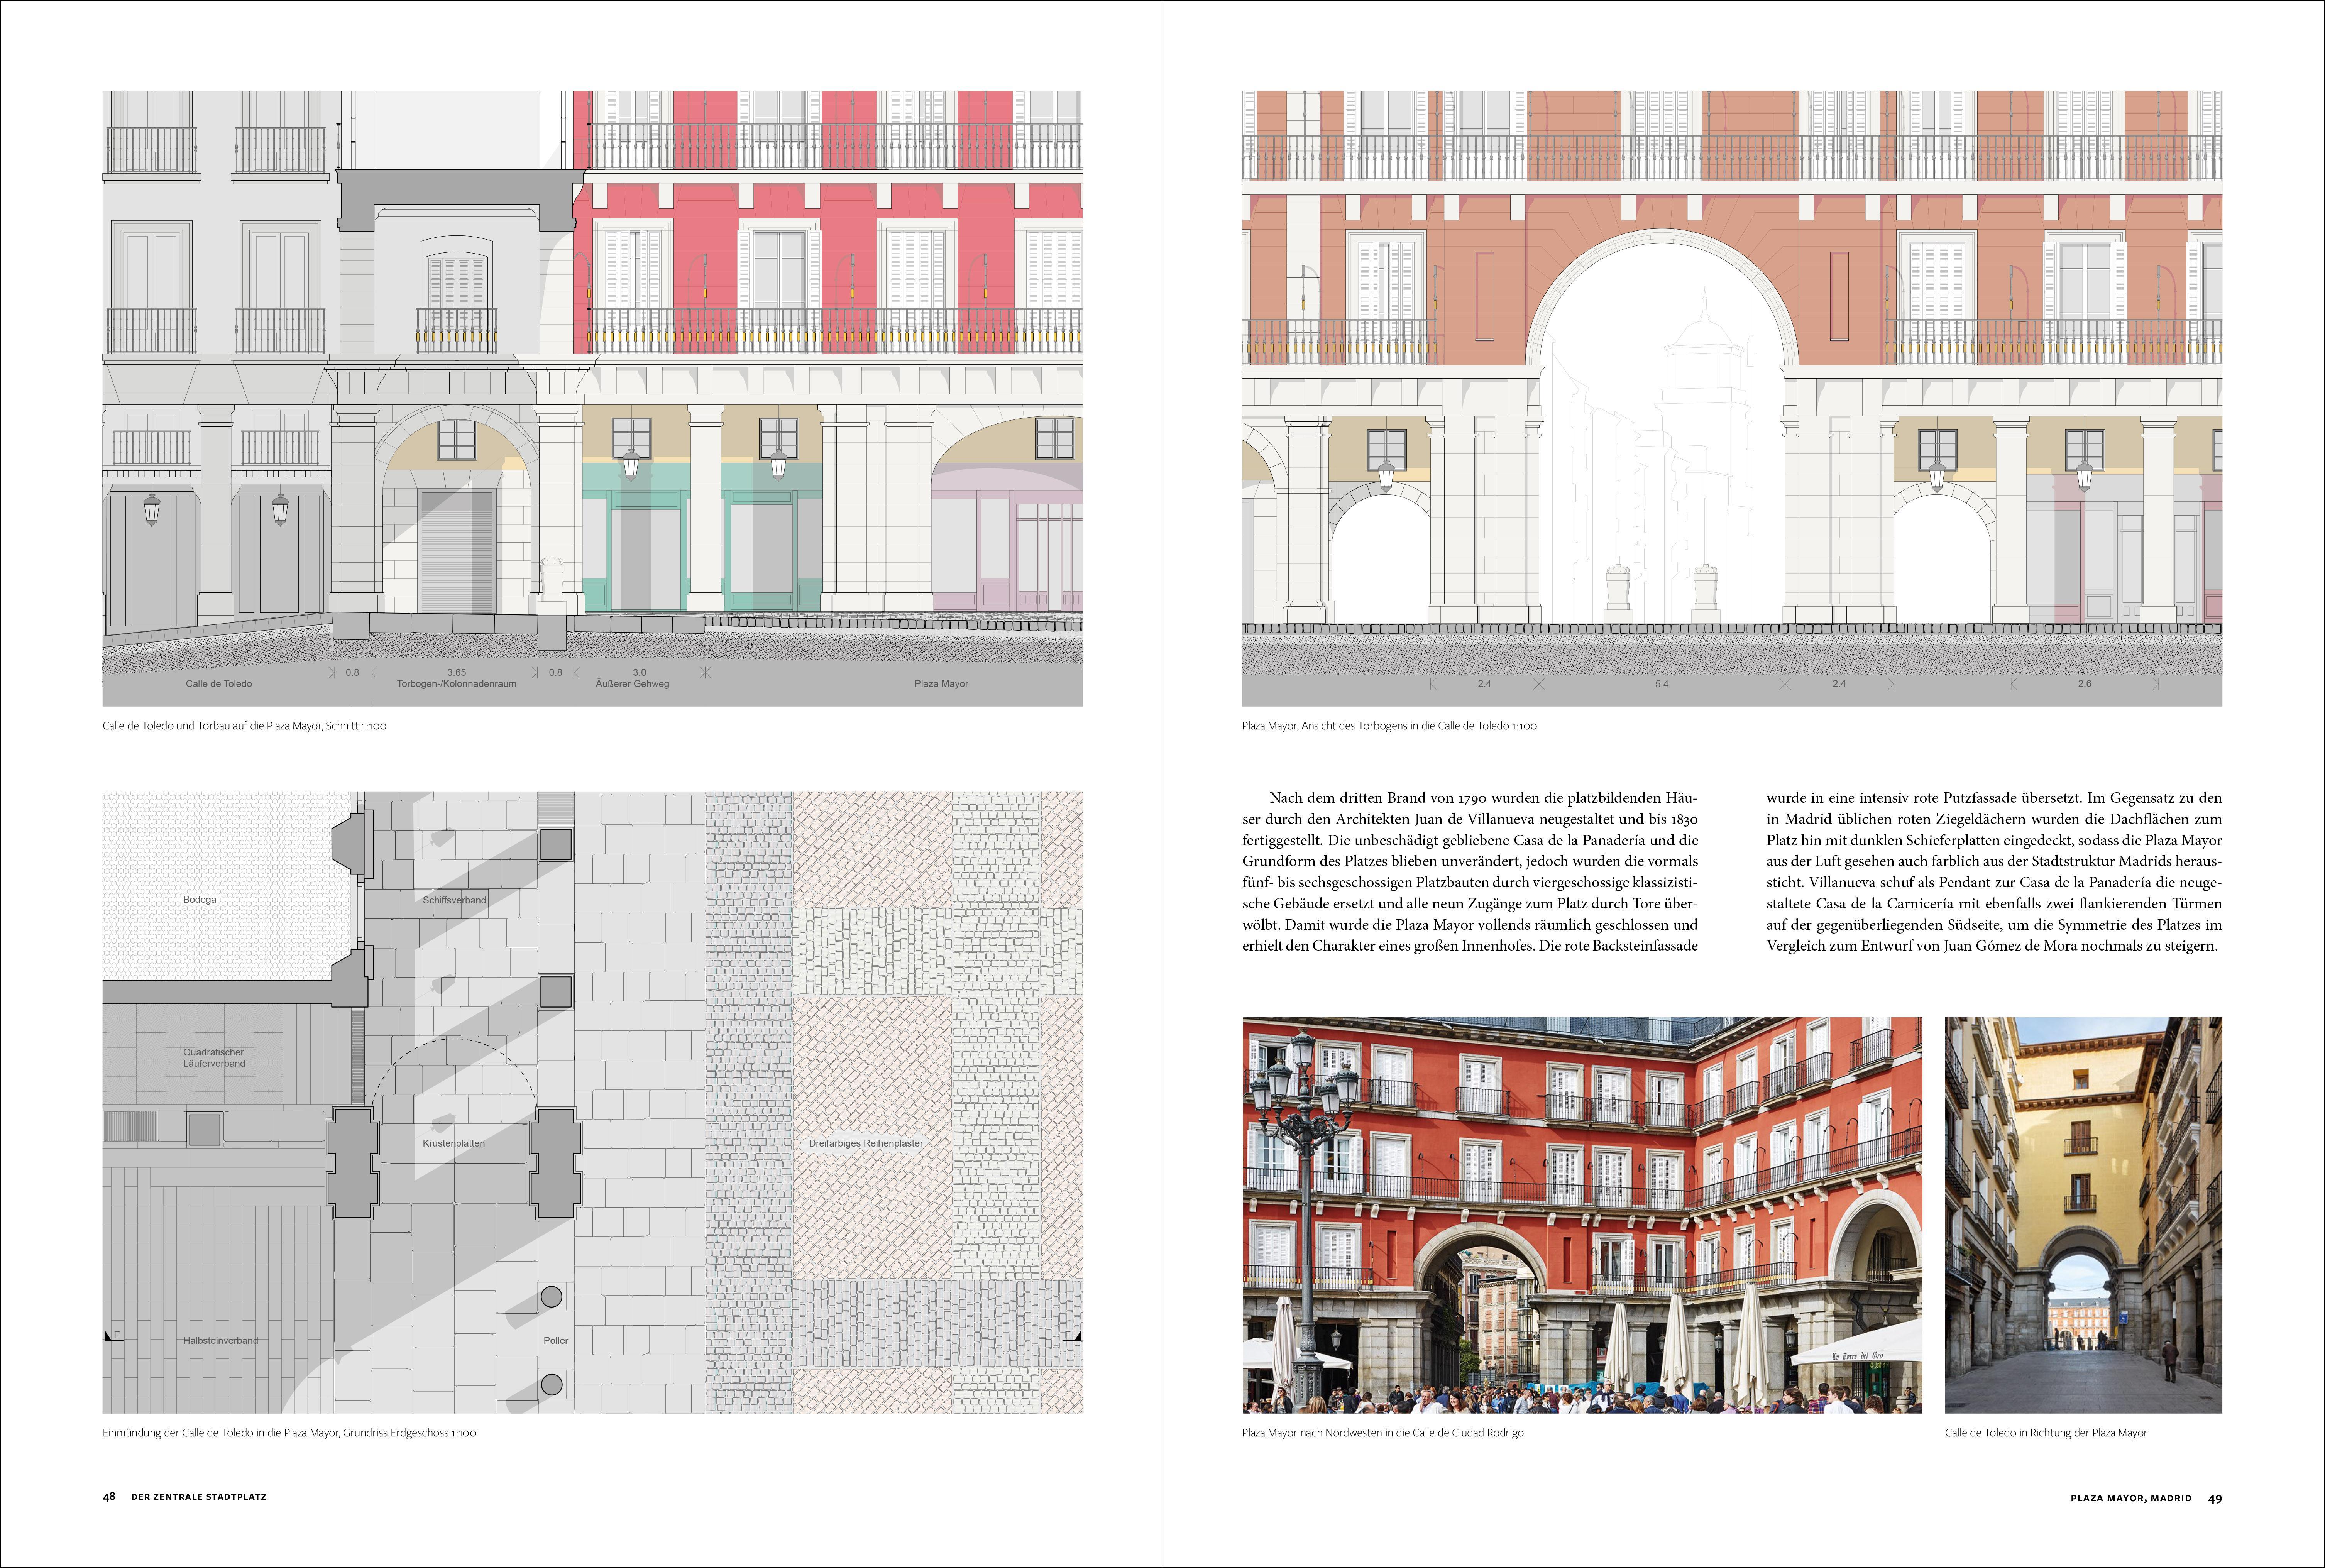The width and height of the screenshot is (2325, 1568).
Task: Click the Krustenplatten label
Action: pos(453,1143)
